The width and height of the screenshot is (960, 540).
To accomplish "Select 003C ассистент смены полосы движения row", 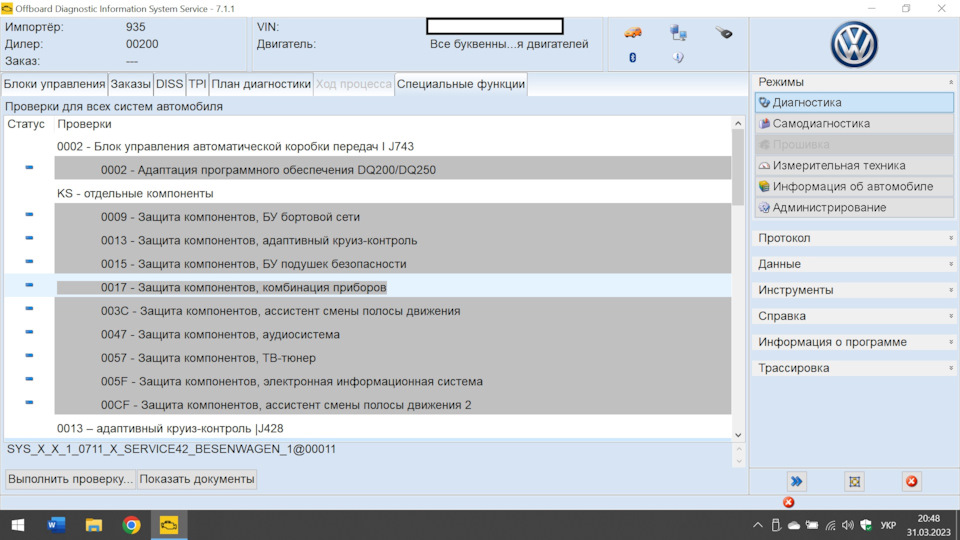I will pyautogui.click(x=392, y=311).
